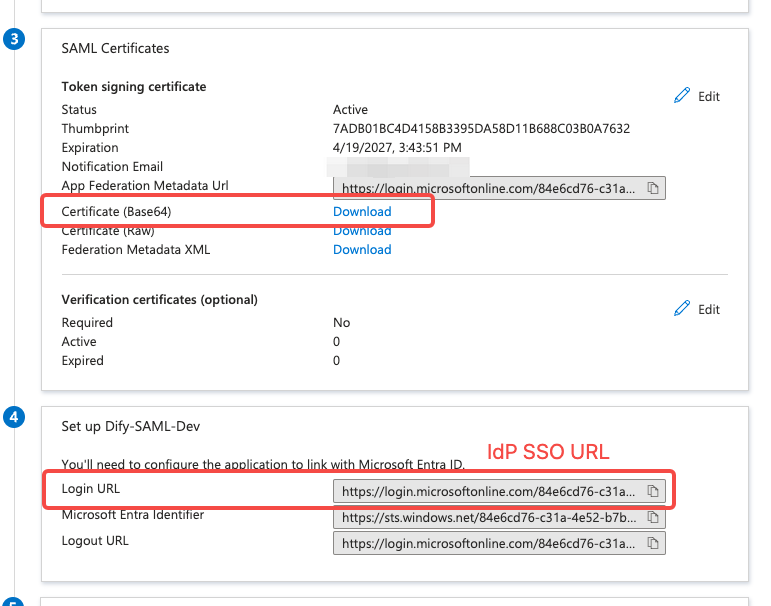This screenshot has height=606, width=771.
Task: Click the Status value Active
Action: point(350,109)
